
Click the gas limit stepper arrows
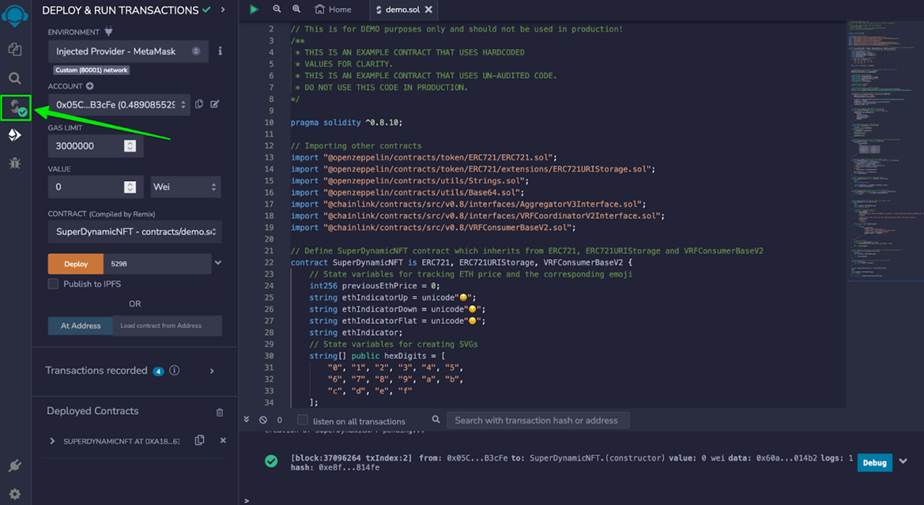130,146
